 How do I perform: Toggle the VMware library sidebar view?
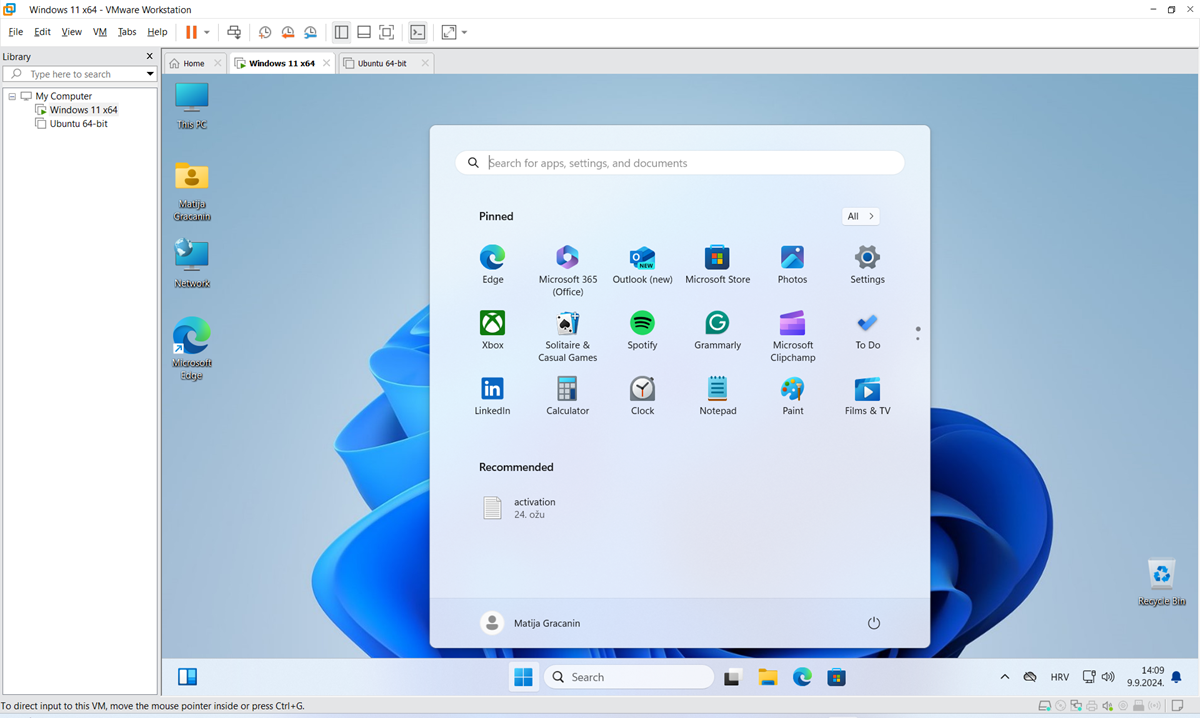341,32
